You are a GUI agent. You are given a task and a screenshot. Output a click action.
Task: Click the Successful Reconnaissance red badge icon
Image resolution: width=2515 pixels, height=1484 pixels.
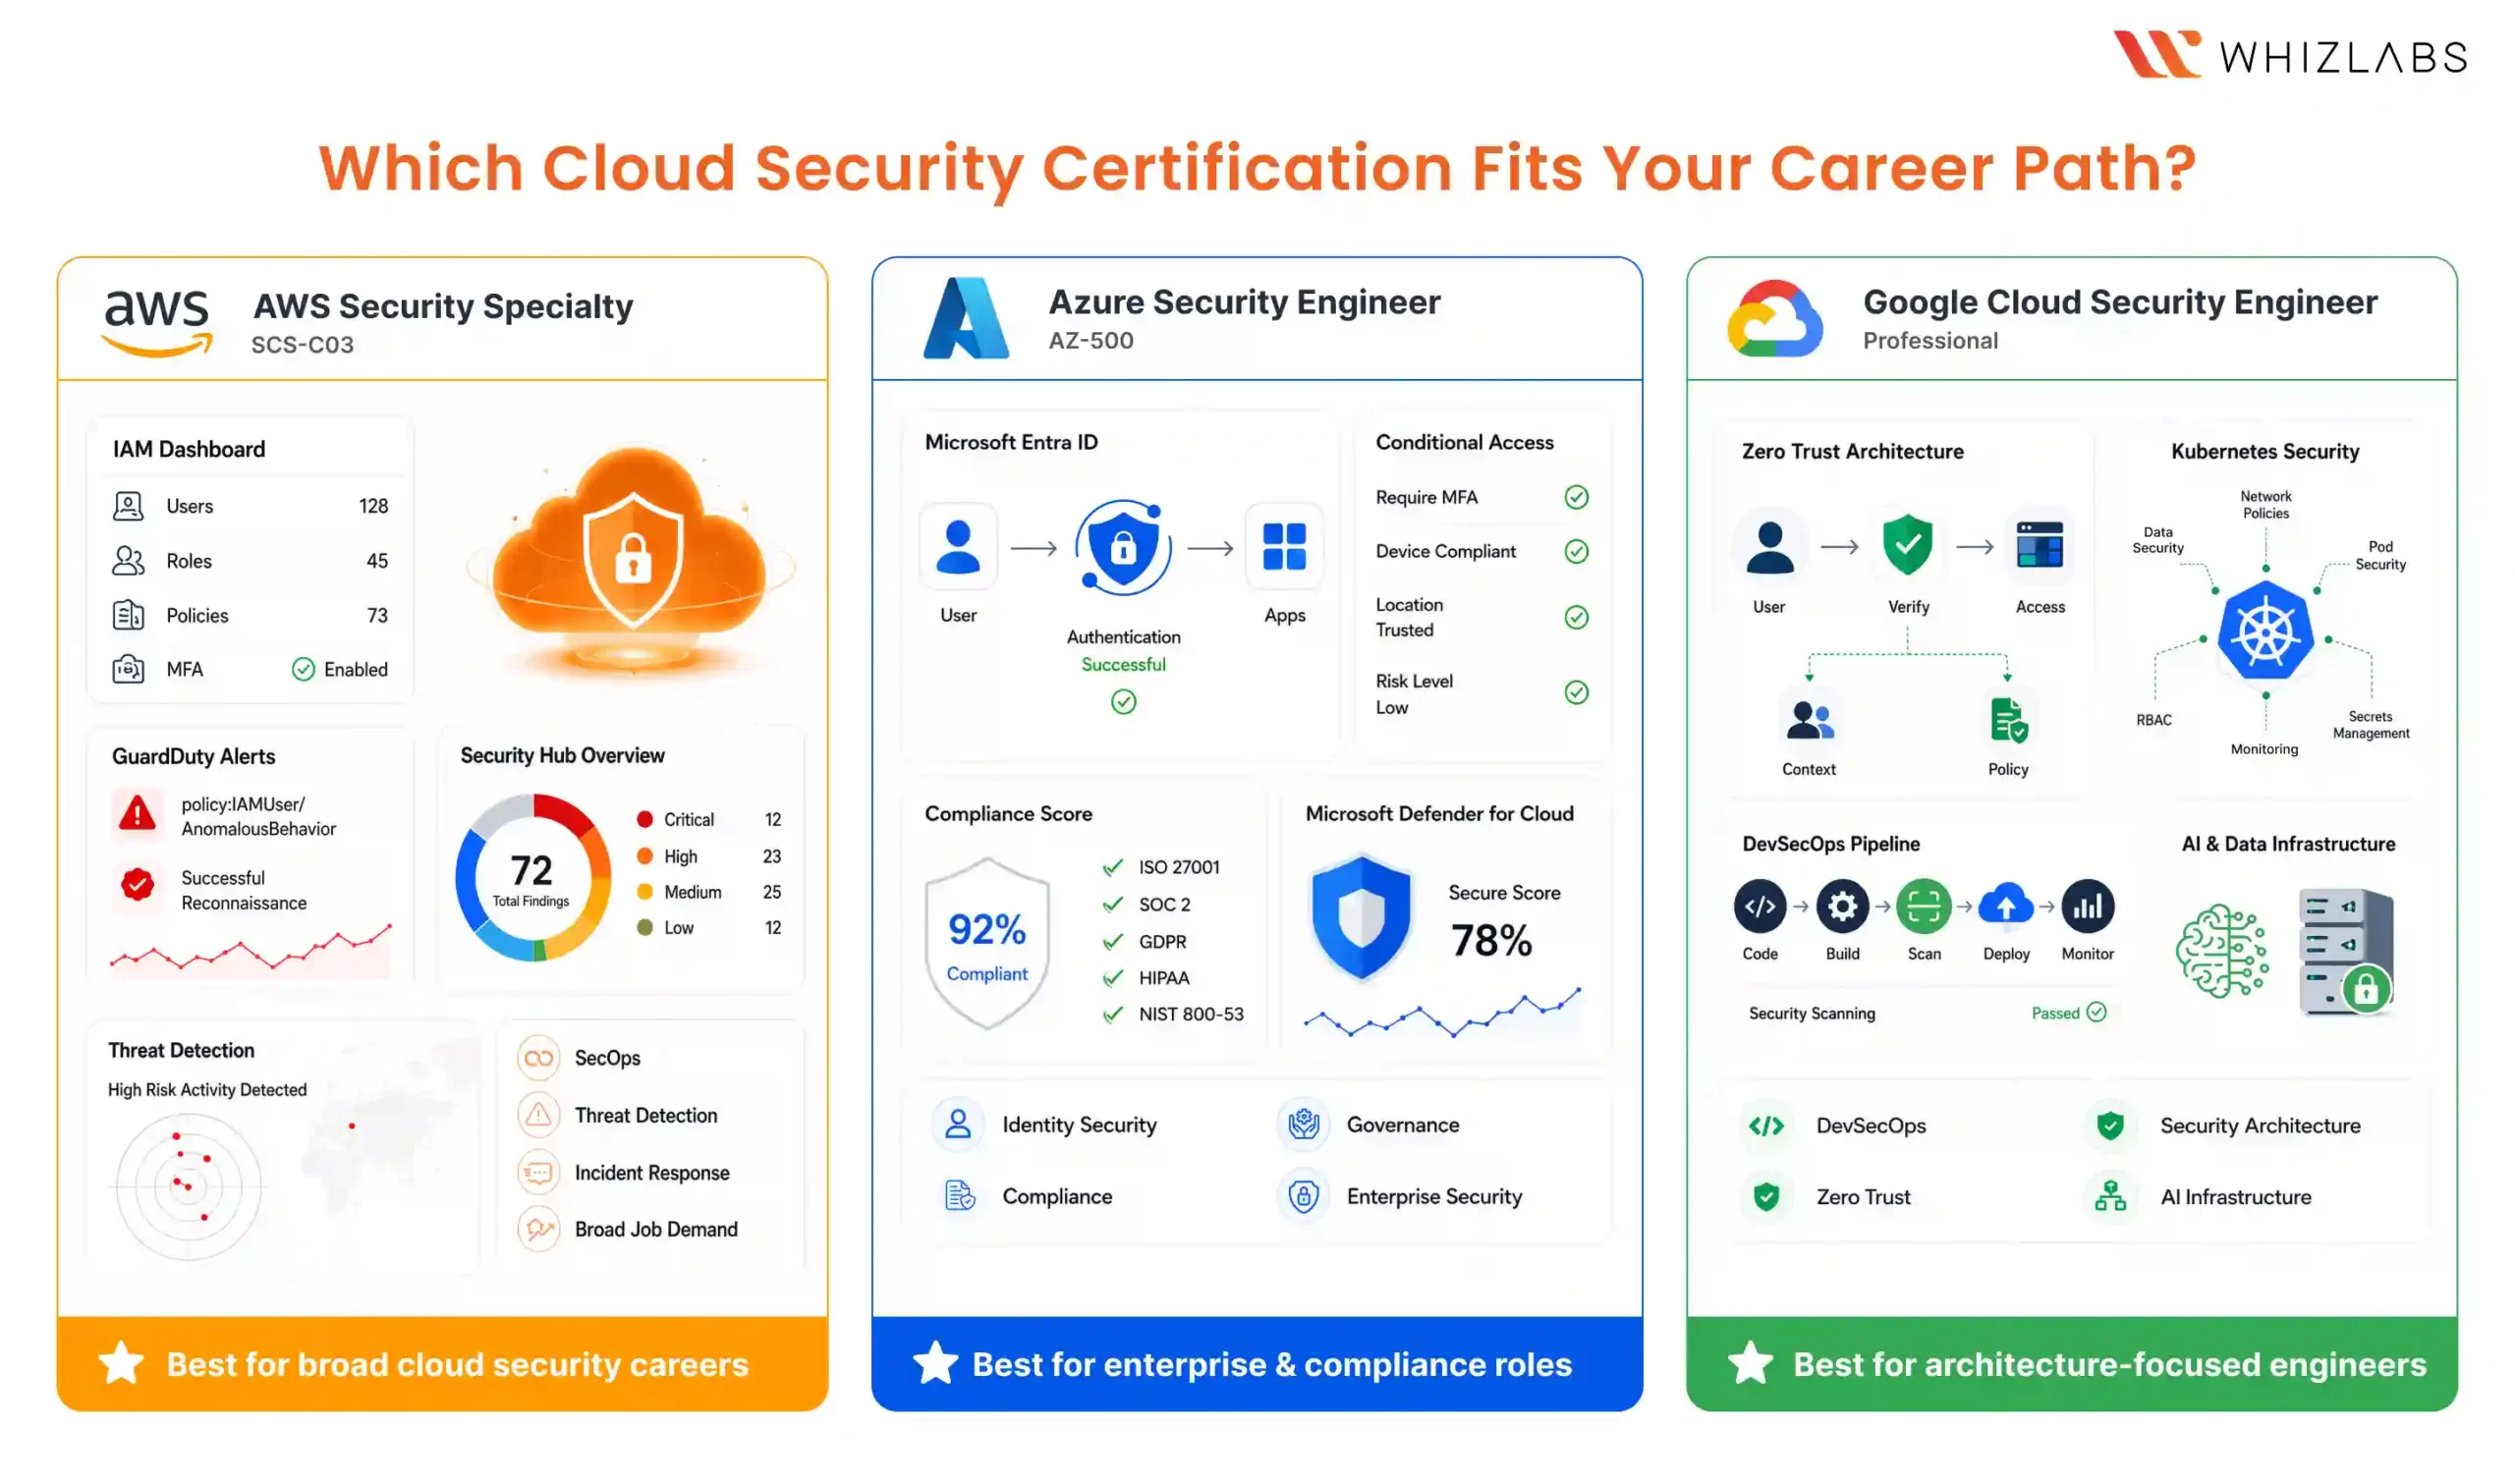coord(137,884)
